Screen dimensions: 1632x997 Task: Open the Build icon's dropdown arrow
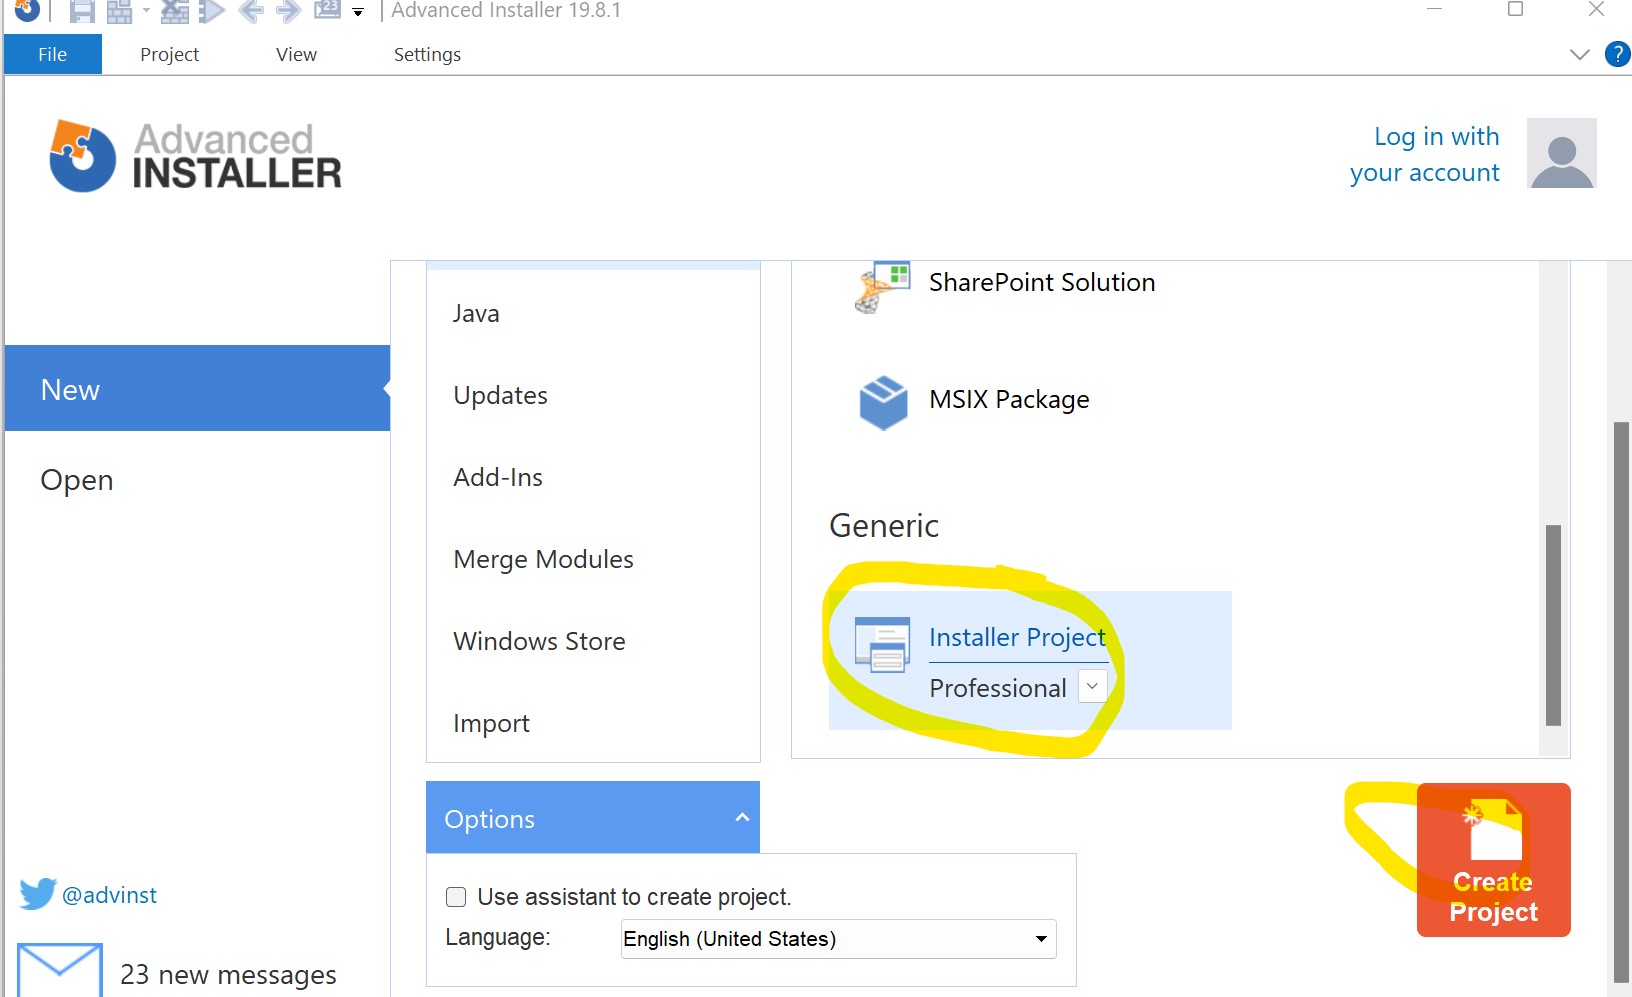click(146, 11)
